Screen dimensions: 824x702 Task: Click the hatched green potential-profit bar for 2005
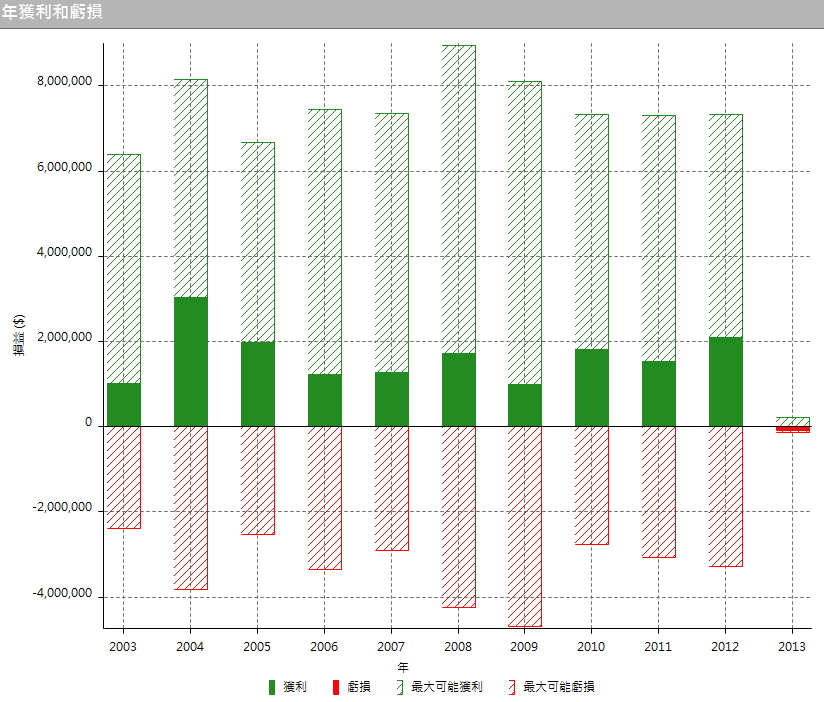coord(258,242)
